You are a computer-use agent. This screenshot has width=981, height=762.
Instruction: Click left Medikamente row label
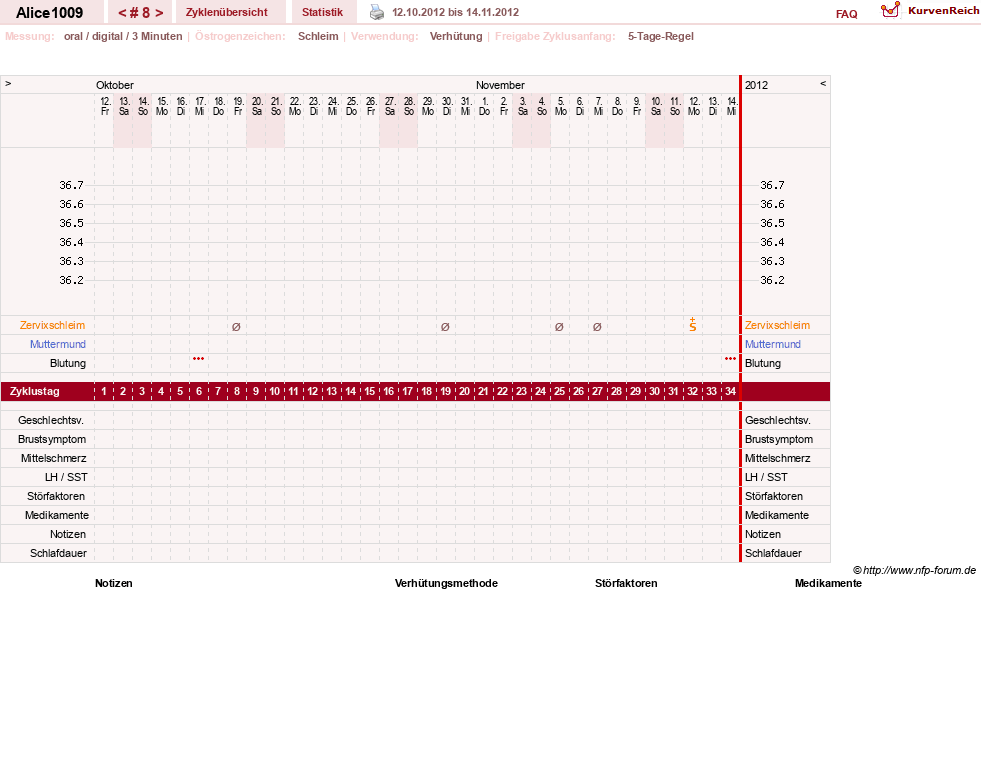pos(57,516)
